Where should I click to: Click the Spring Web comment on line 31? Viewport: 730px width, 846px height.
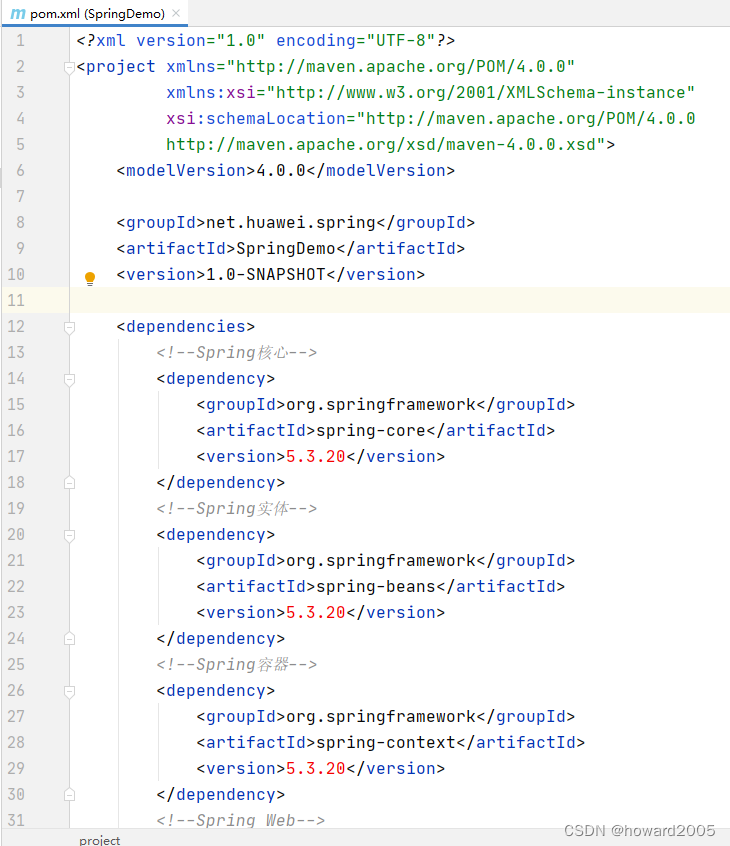241,820
